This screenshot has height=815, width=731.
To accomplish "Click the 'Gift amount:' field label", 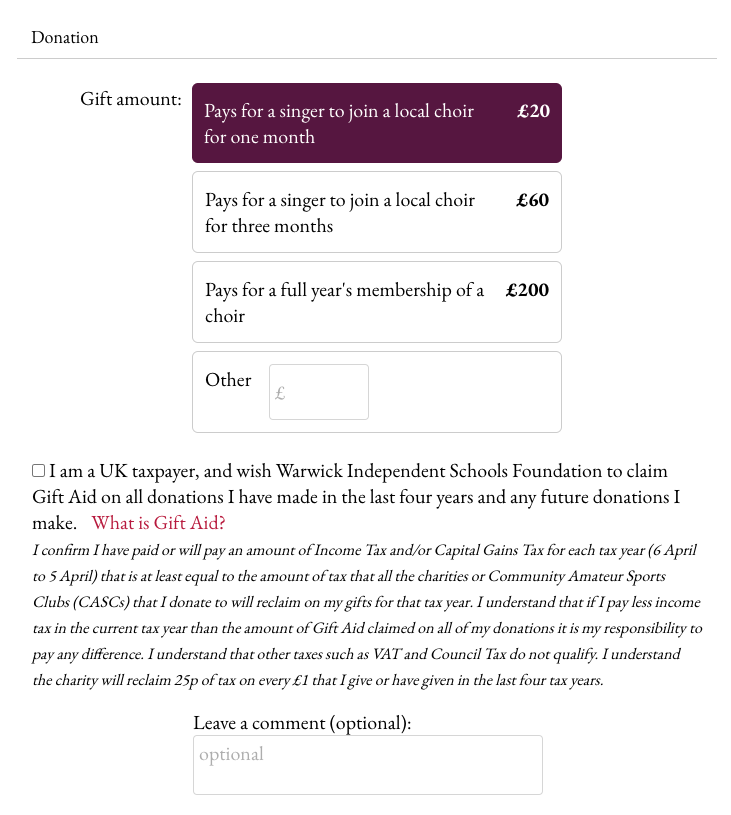I will click(x=131, y=99).
